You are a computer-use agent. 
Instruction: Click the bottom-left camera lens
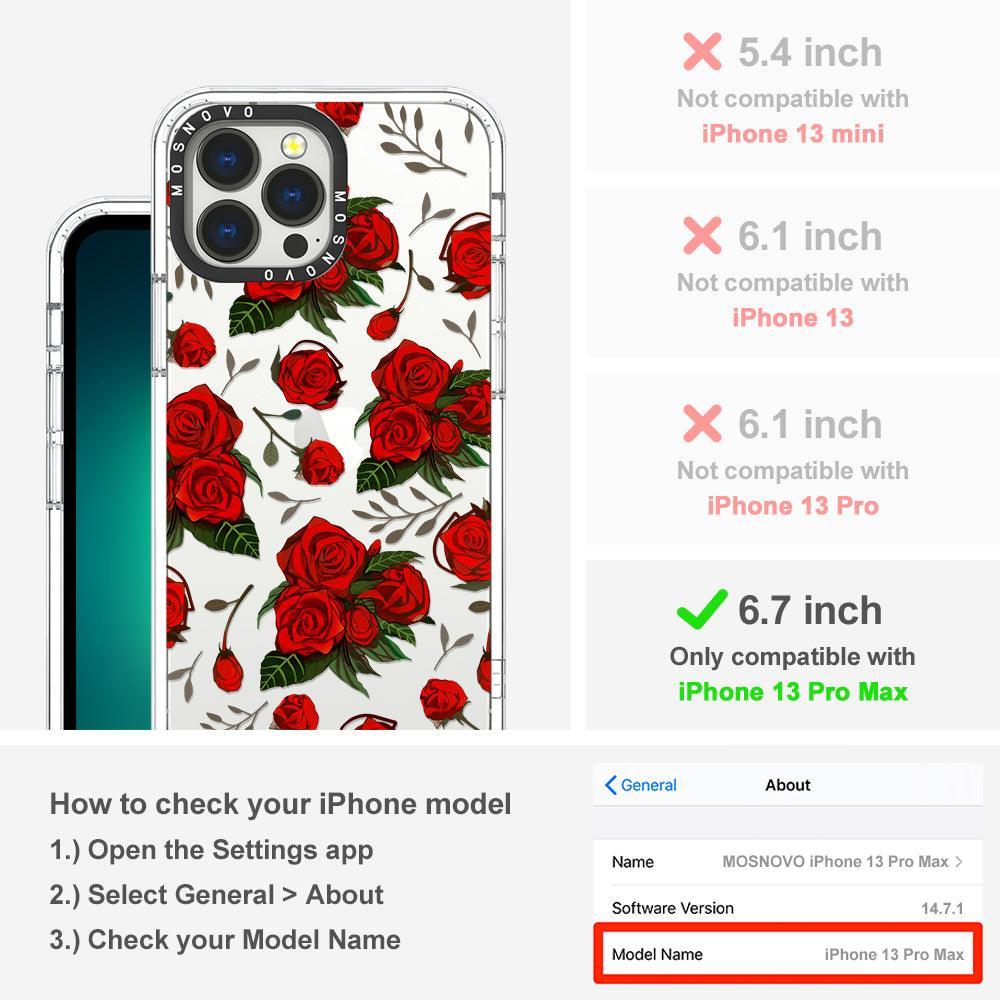228,231
